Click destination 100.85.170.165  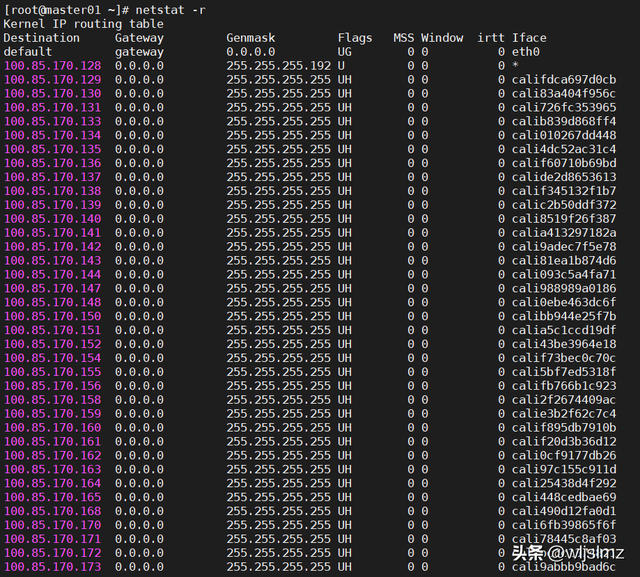(52, 497)
